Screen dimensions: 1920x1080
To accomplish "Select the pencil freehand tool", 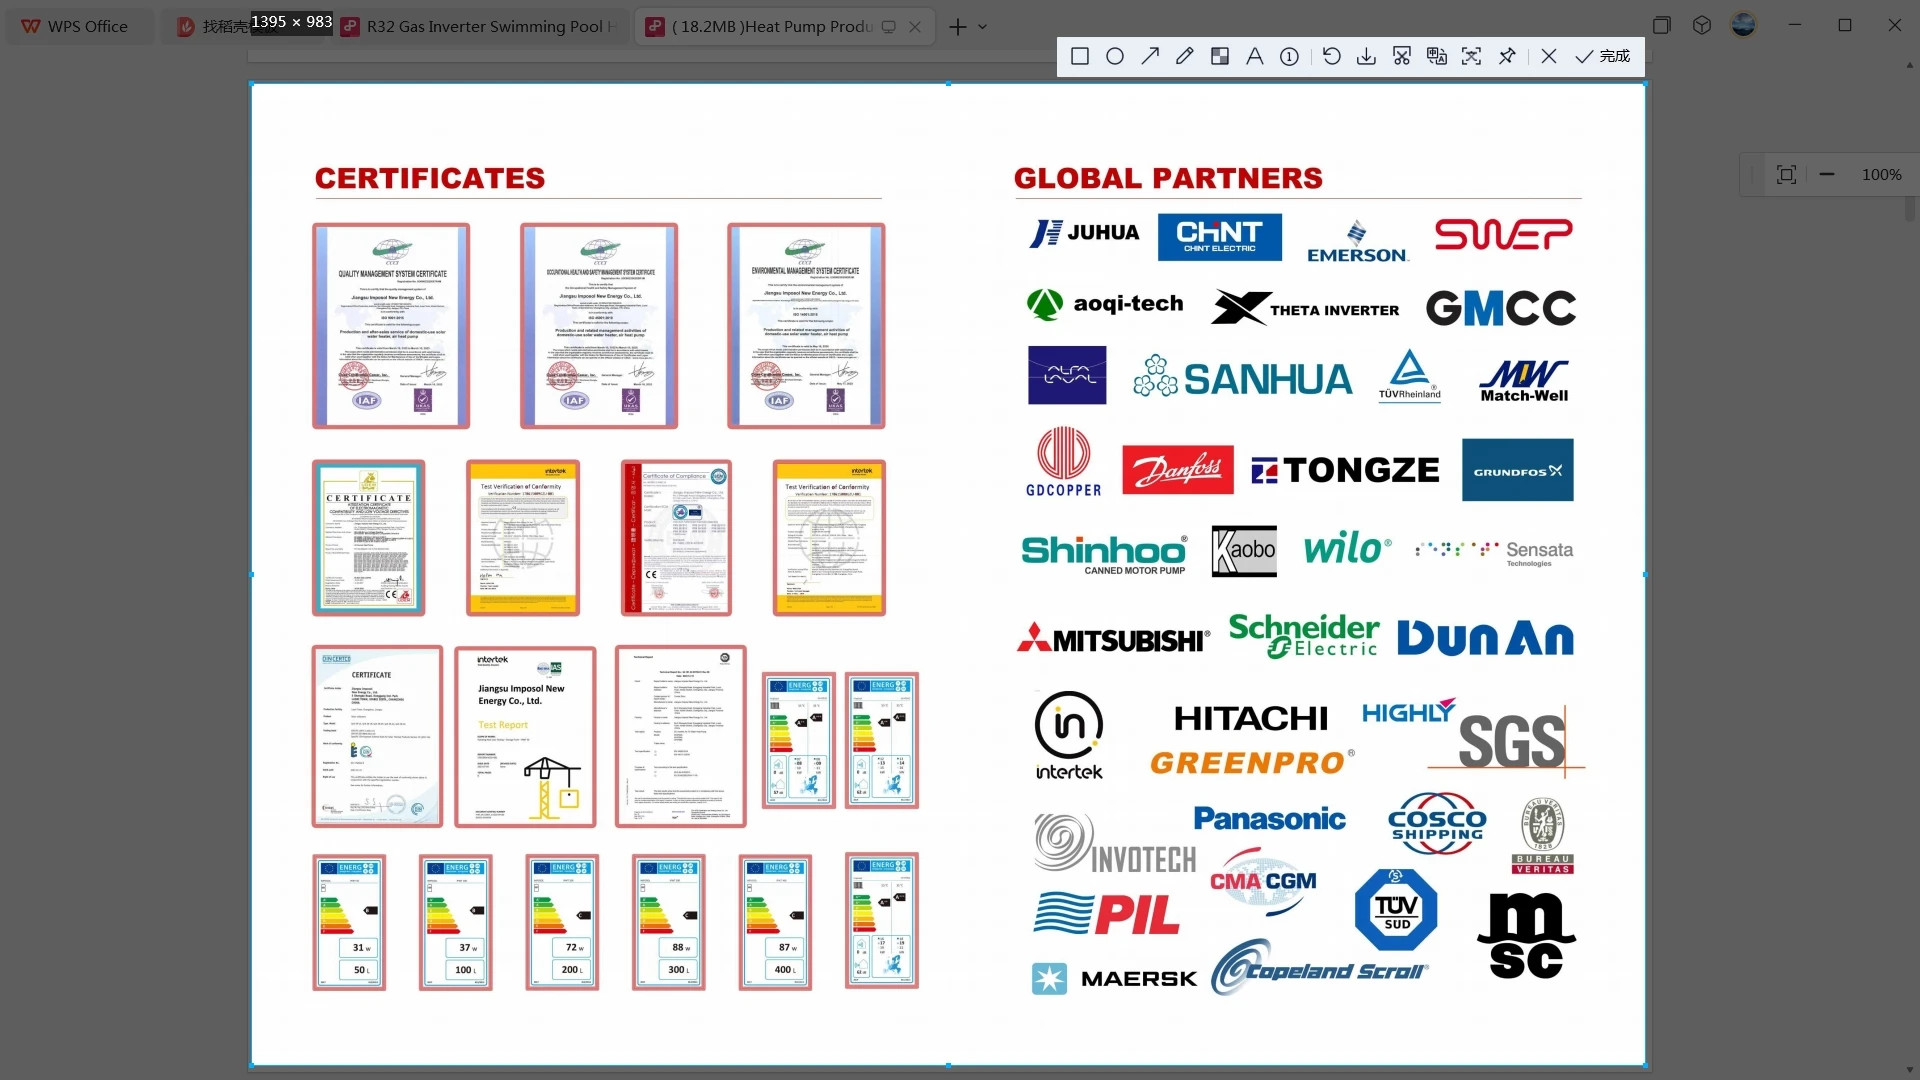I will tap(1185, 56).
